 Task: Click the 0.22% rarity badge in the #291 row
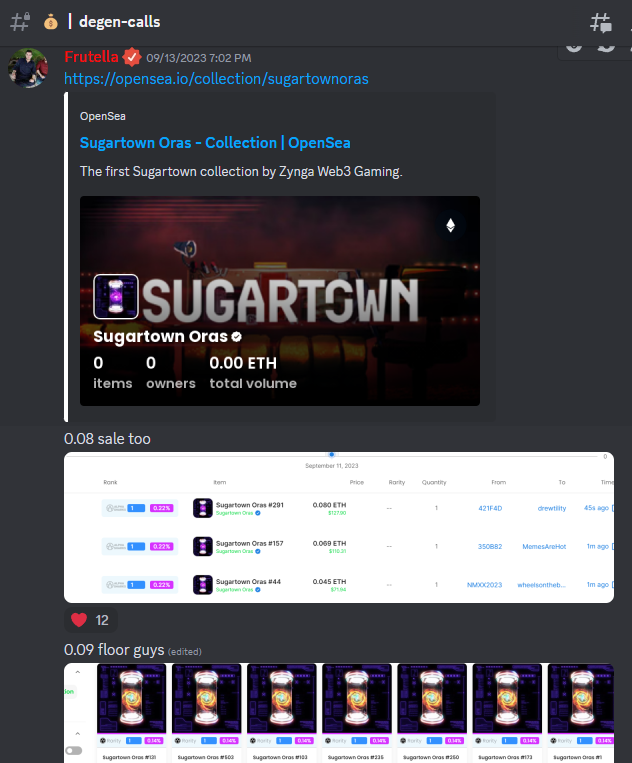(x=162, y=508)
